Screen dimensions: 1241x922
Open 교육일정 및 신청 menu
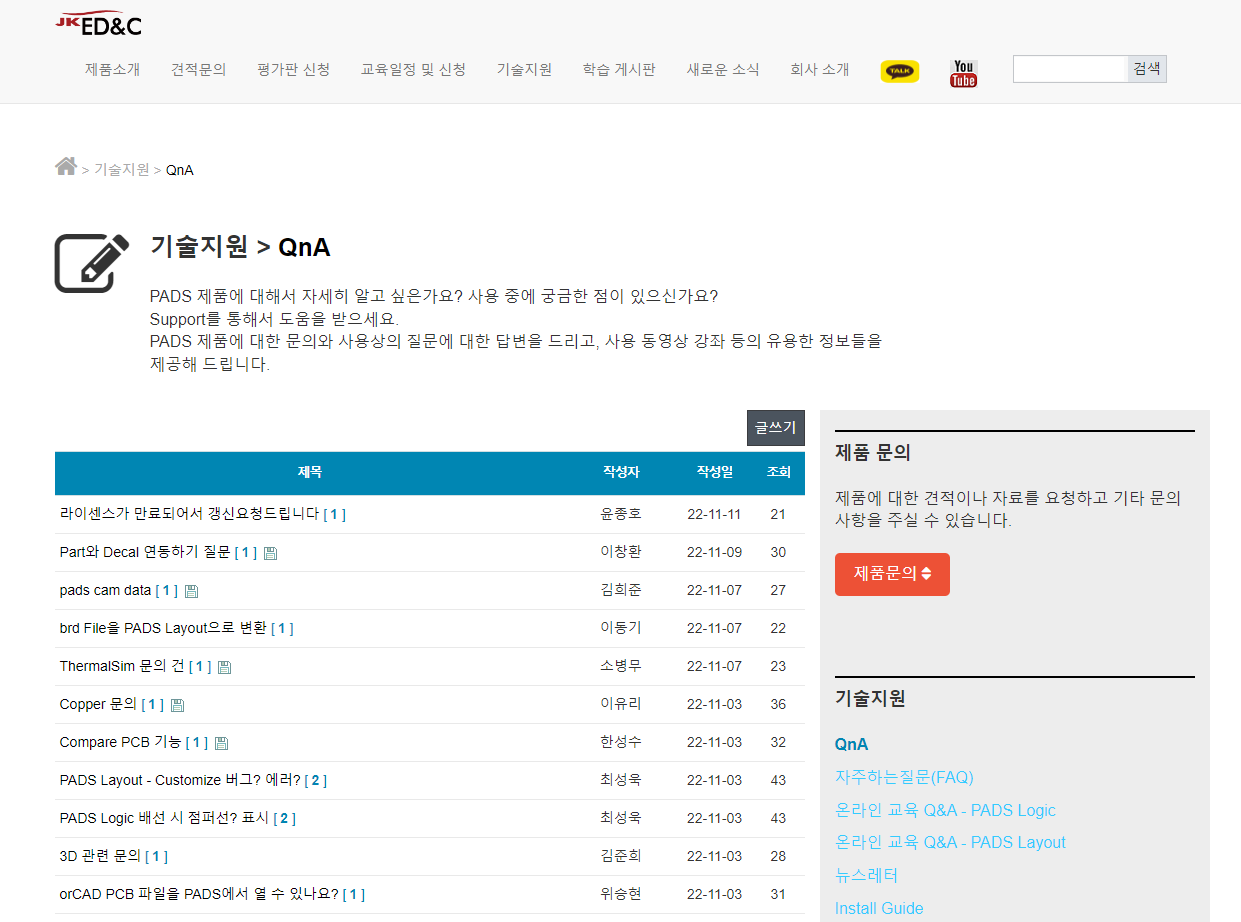[x=413, y=69]
